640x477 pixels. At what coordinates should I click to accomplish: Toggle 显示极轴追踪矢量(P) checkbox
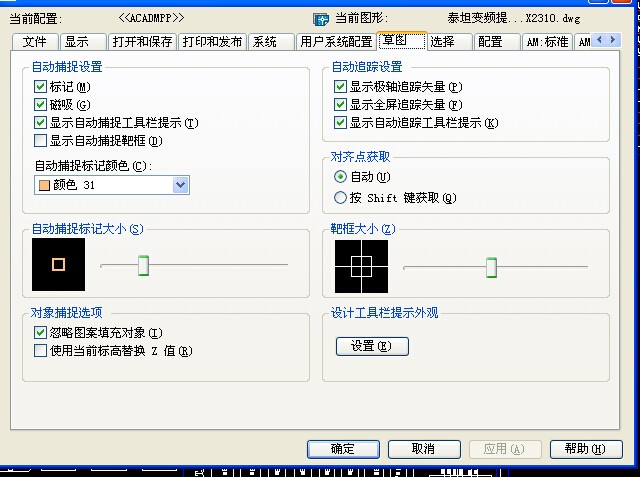tap(340, 87)
